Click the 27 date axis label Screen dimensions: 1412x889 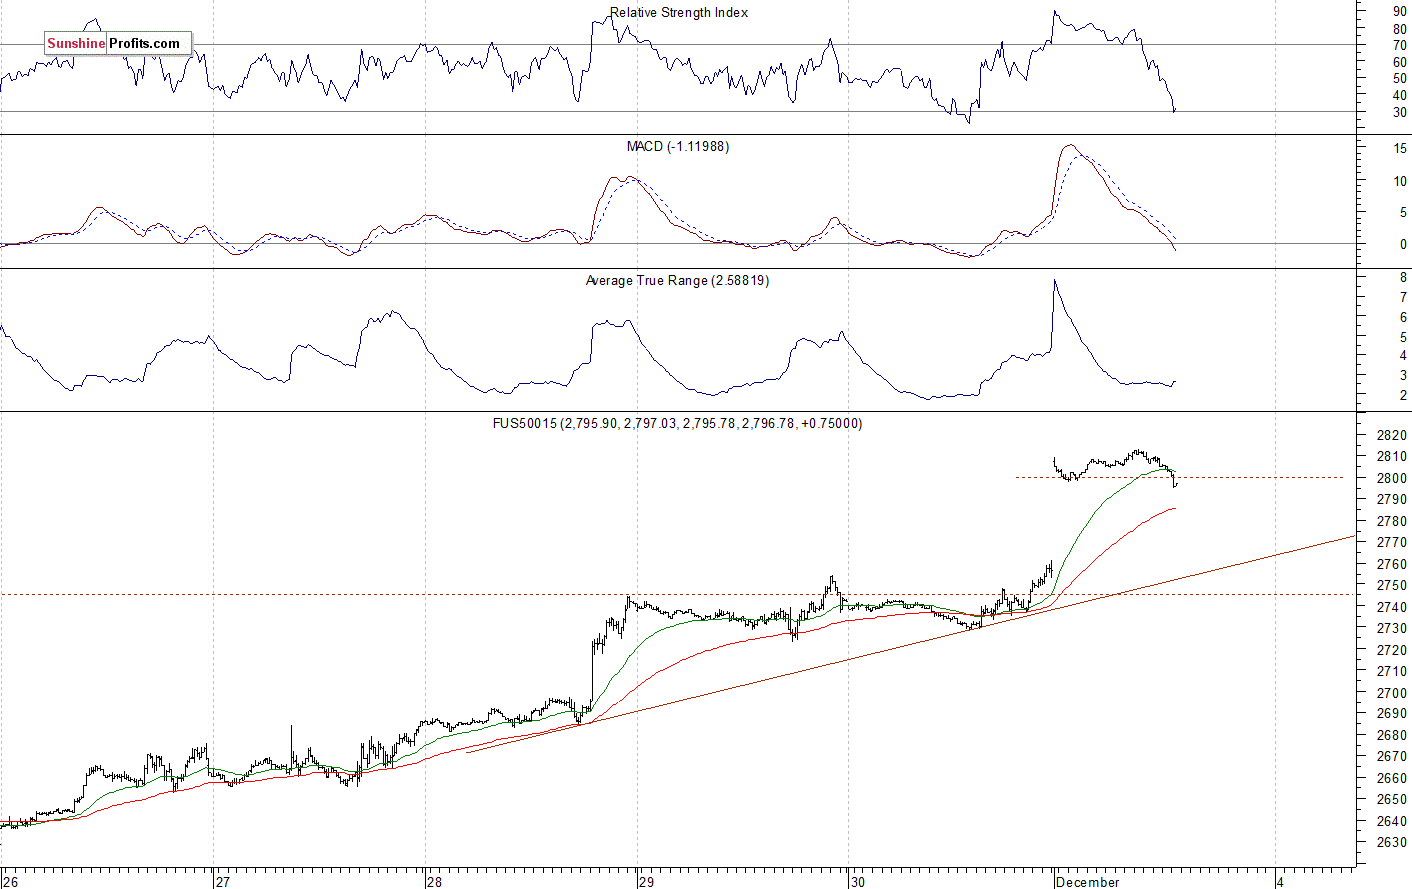pyautogui.click(x=224, y=882)
